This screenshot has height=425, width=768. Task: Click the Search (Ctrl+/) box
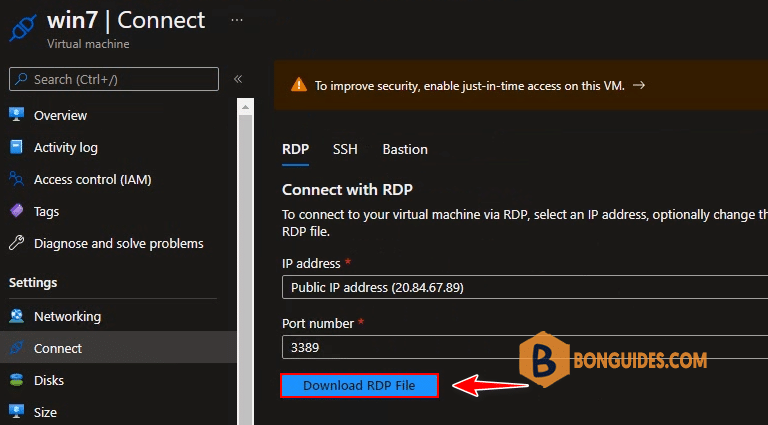(x=114, y=79)
